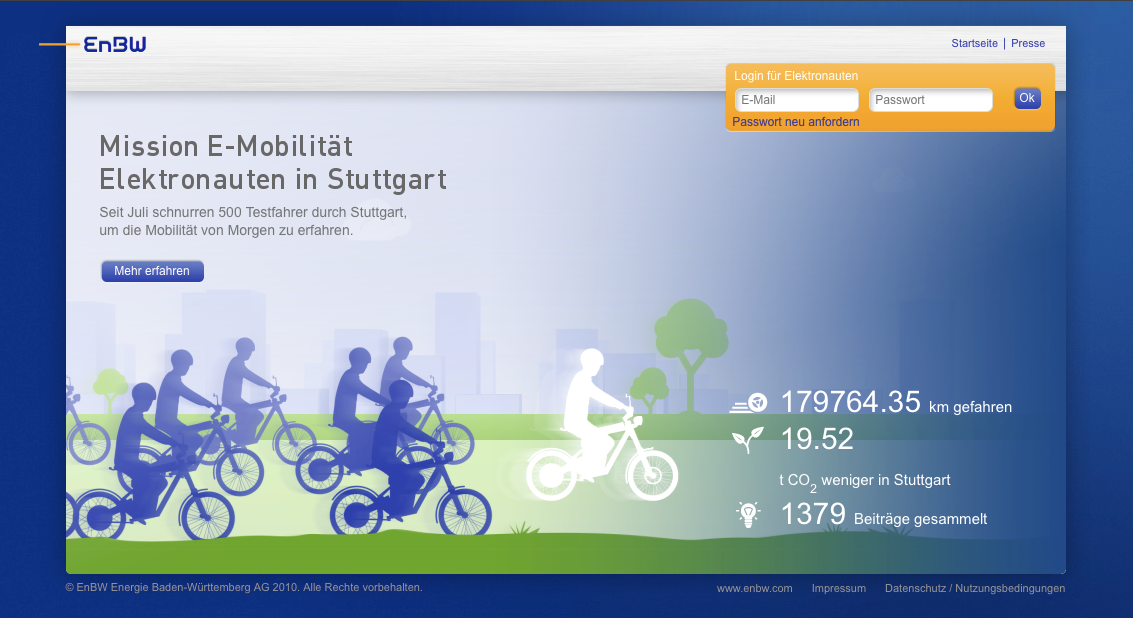Click the green leaf CO2 icon
Image resolution: width=1133 pixels, height=618 pixels.
click(748, 439)
